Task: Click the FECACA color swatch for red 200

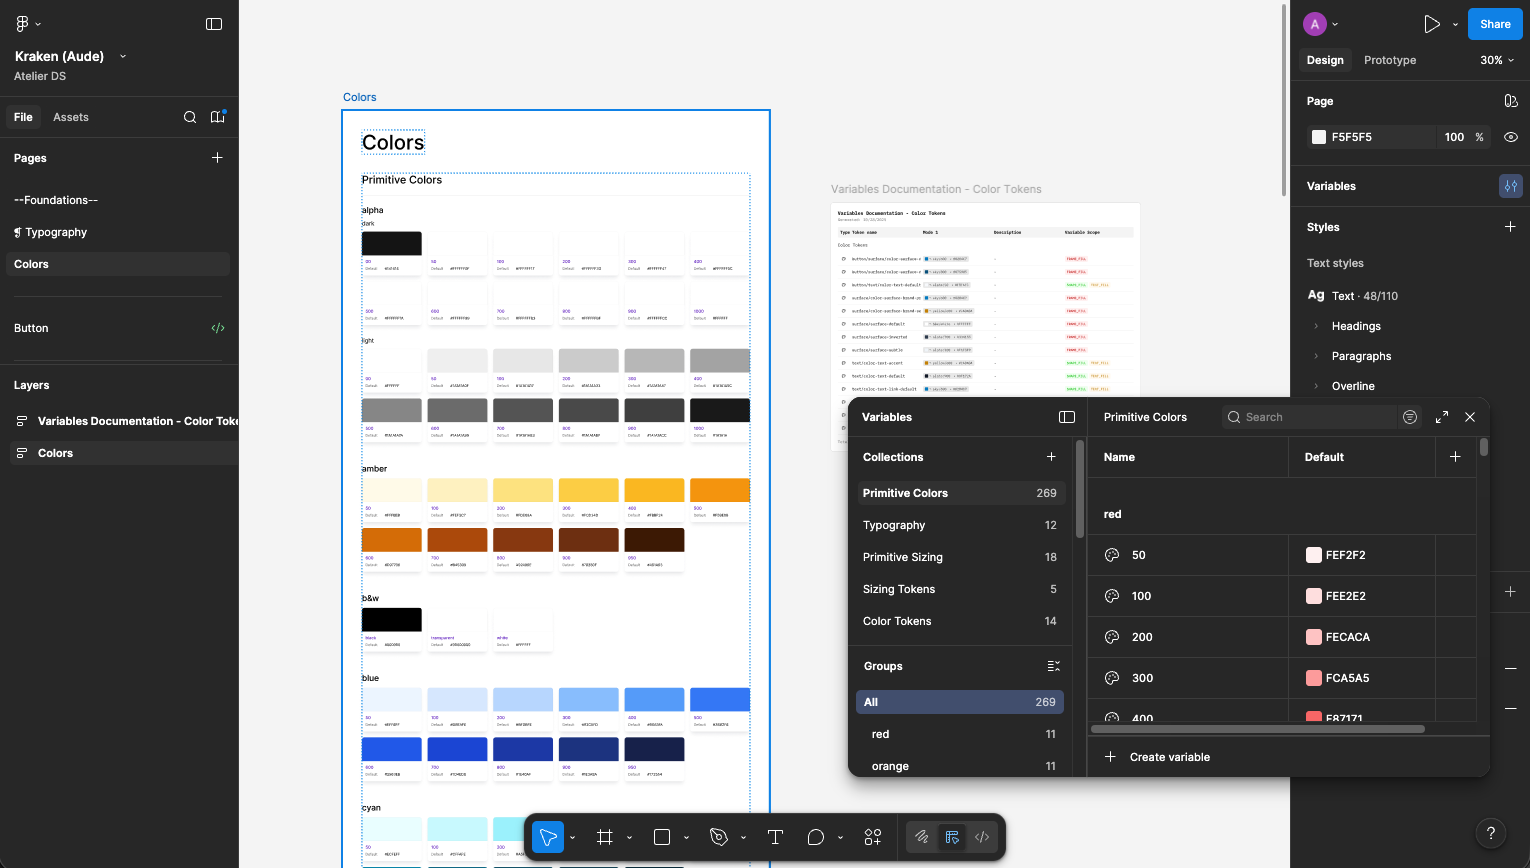Action: click(1314, 637)
